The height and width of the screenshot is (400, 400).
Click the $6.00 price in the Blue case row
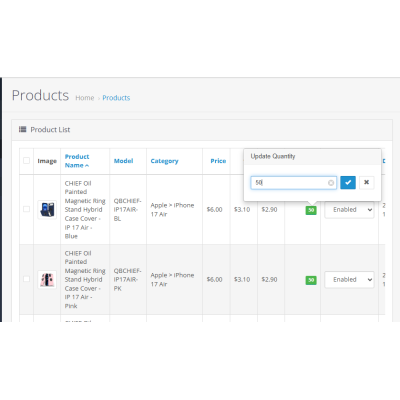214,210
